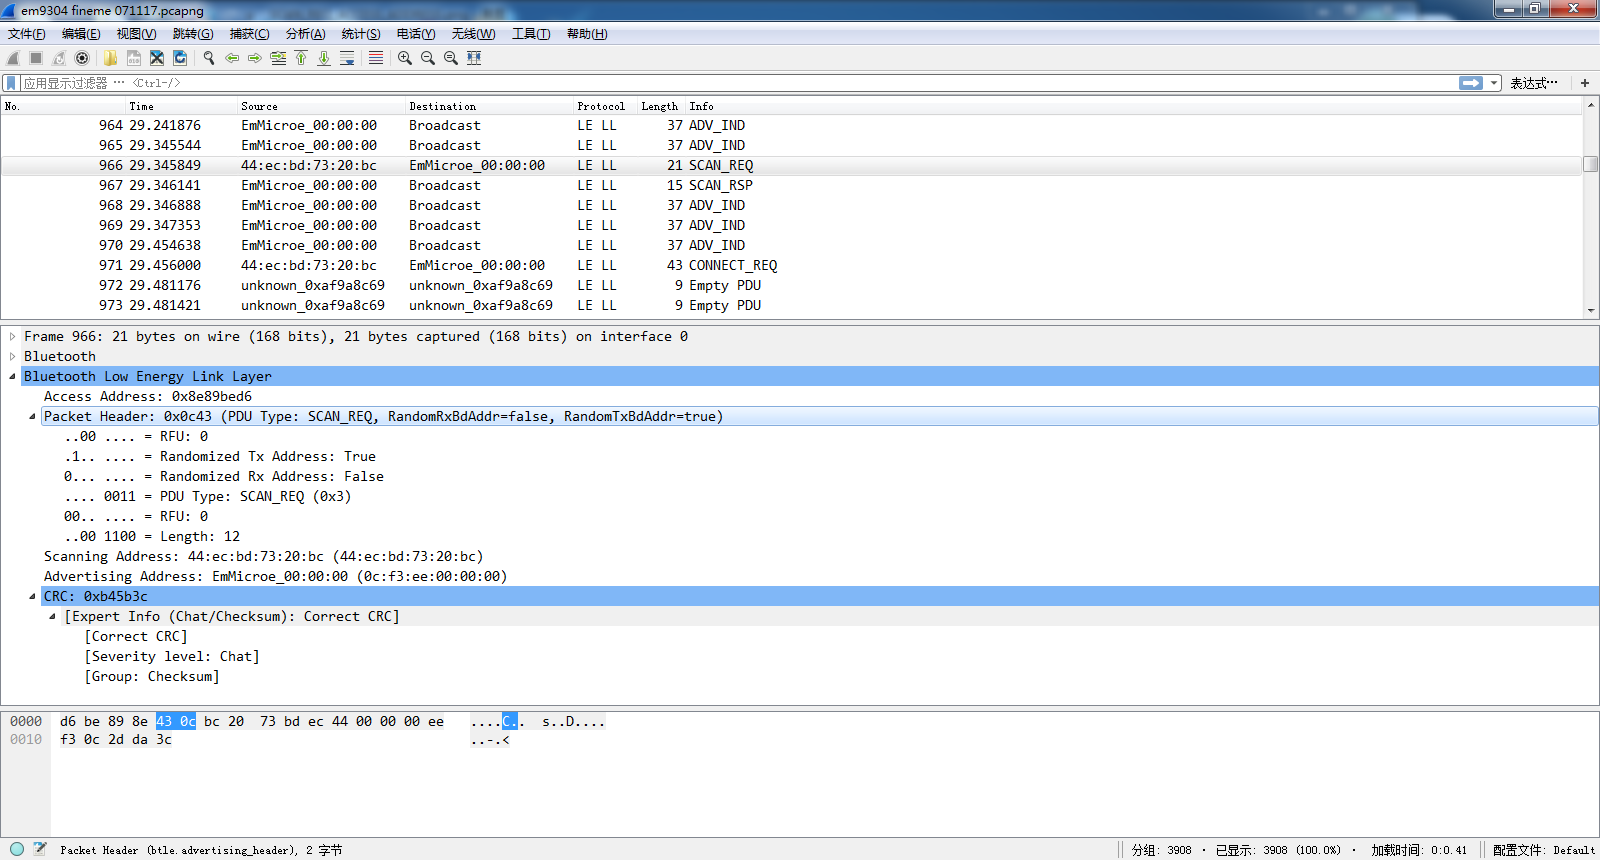Open the 编辑(E) menu
This screenshot has width=1600, height=860.
pos(81,34)
